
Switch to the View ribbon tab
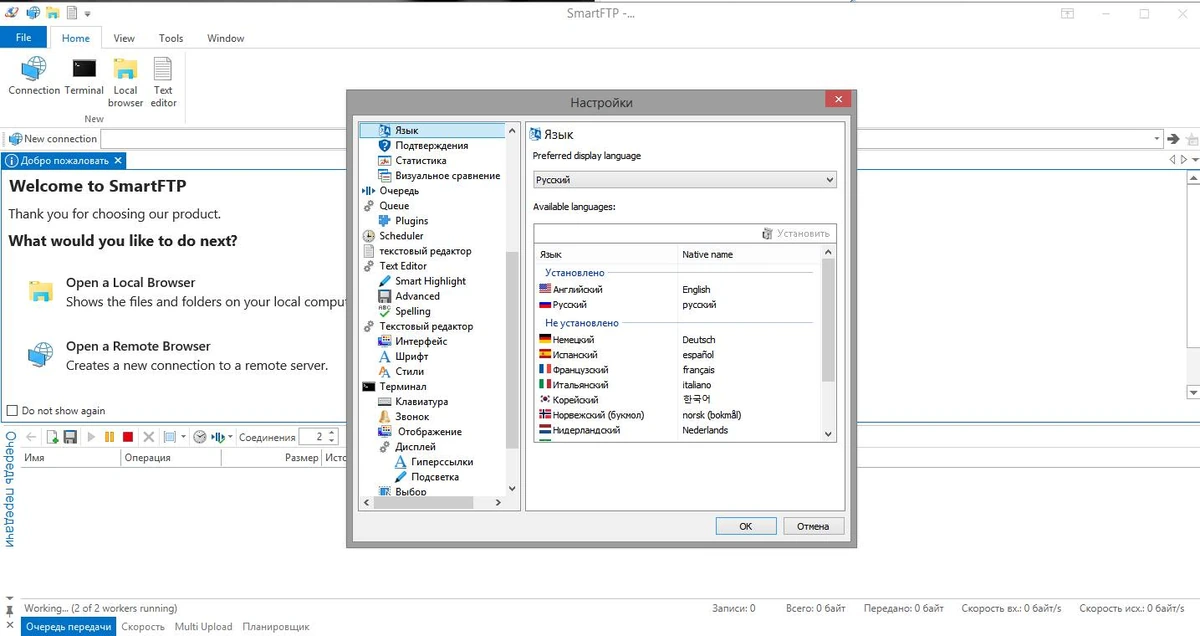[x=124, y=38]
